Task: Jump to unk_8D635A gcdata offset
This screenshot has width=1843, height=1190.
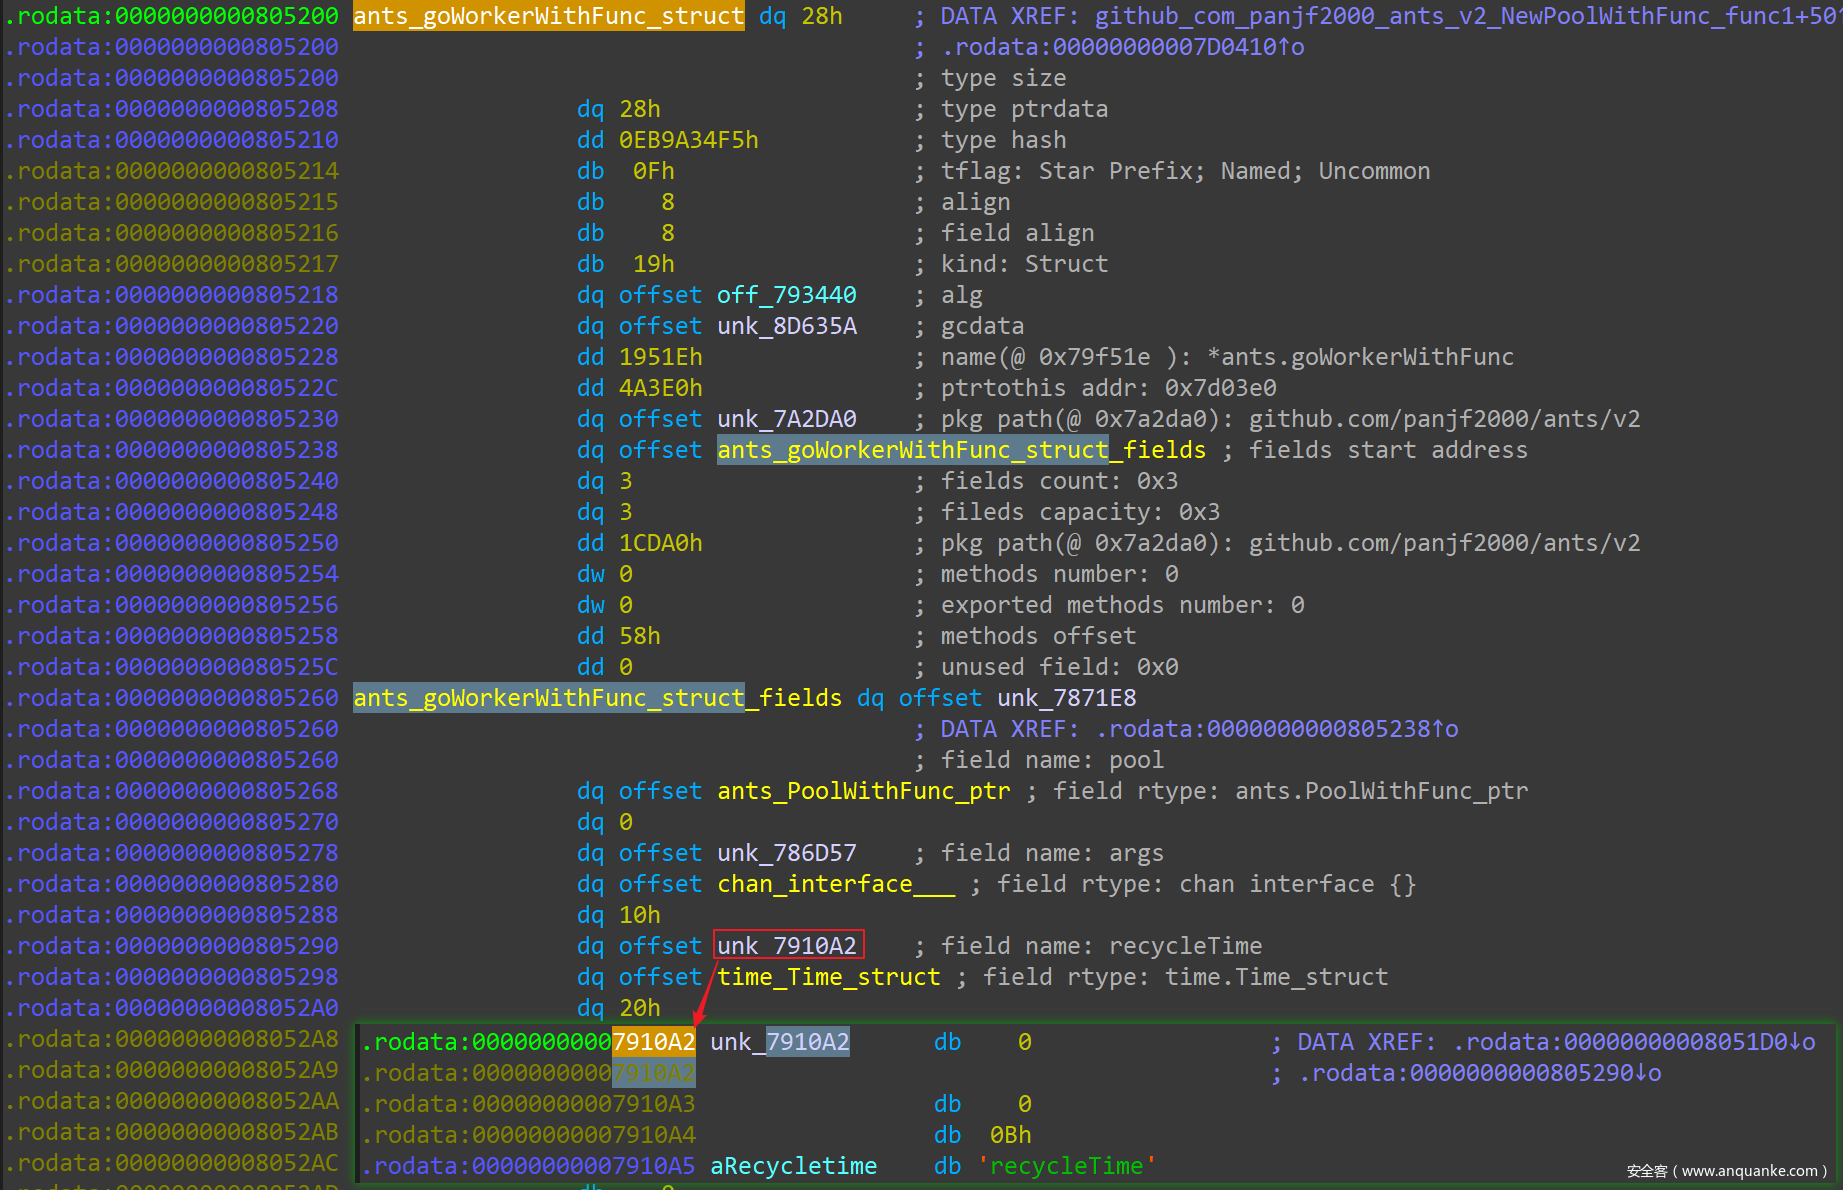Action: pyautogui.click(x=786, y=326)
